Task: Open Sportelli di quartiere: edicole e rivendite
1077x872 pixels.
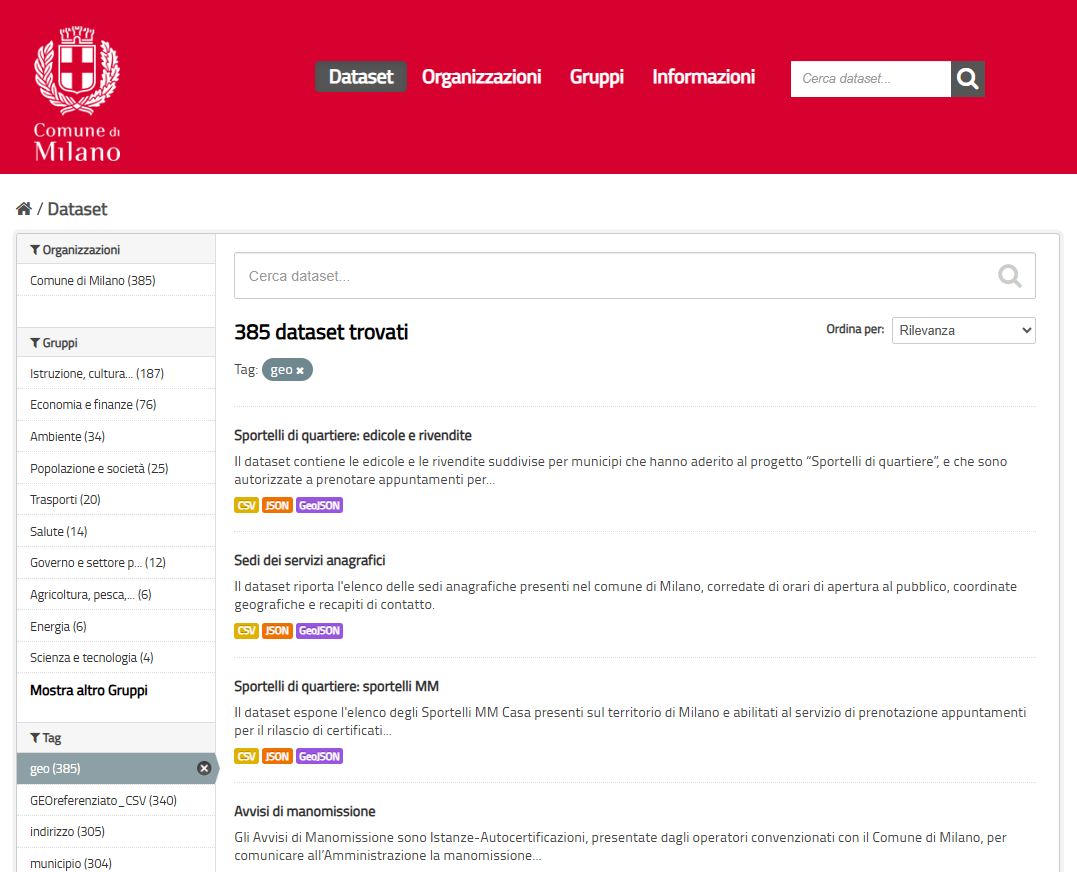Action: point(352,436)
